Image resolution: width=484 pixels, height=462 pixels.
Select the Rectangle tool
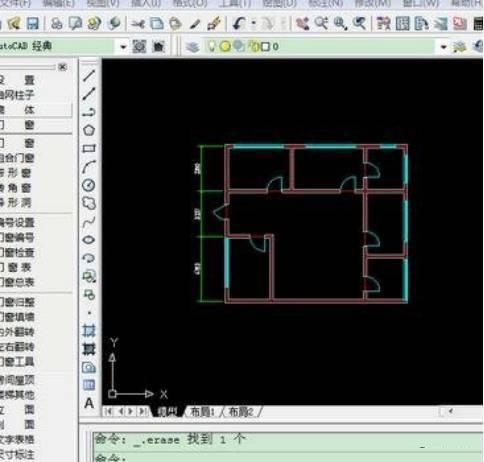point(89,148)
